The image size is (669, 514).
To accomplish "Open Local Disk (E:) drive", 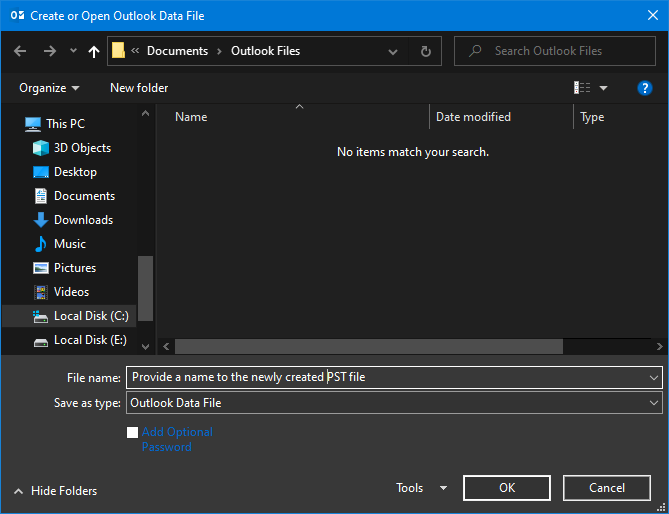I will (90, 340).
